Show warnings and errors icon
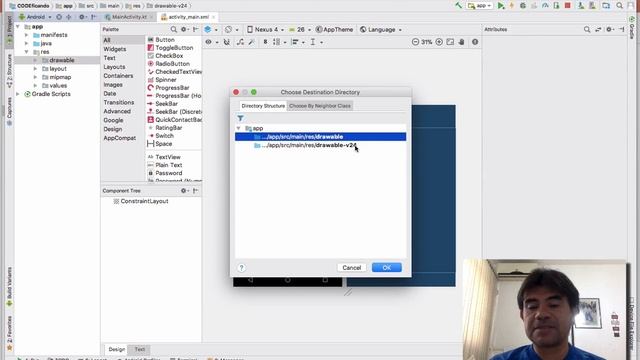This screenshot has width=640, height=360. [x=475, y=42]
